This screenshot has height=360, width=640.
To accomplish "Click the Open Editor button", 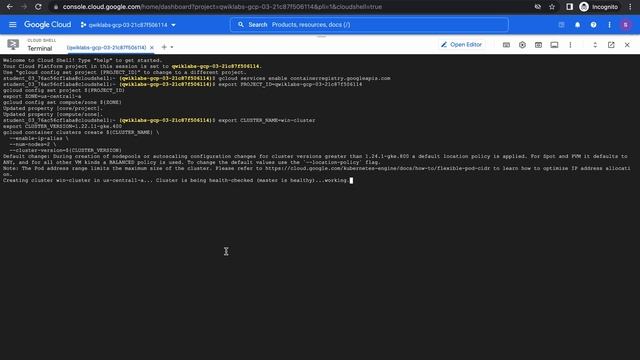I will pyautogui.click(x=461, y=44).
